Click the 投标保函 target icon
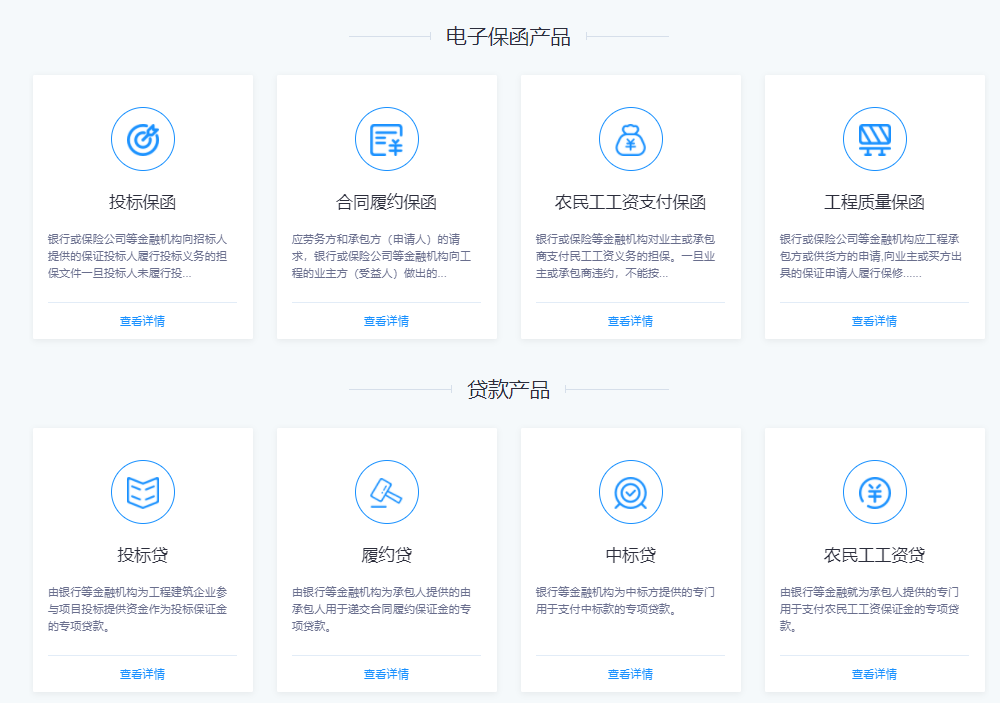The width and height of the screenshot is (1000, 703). 143,139
